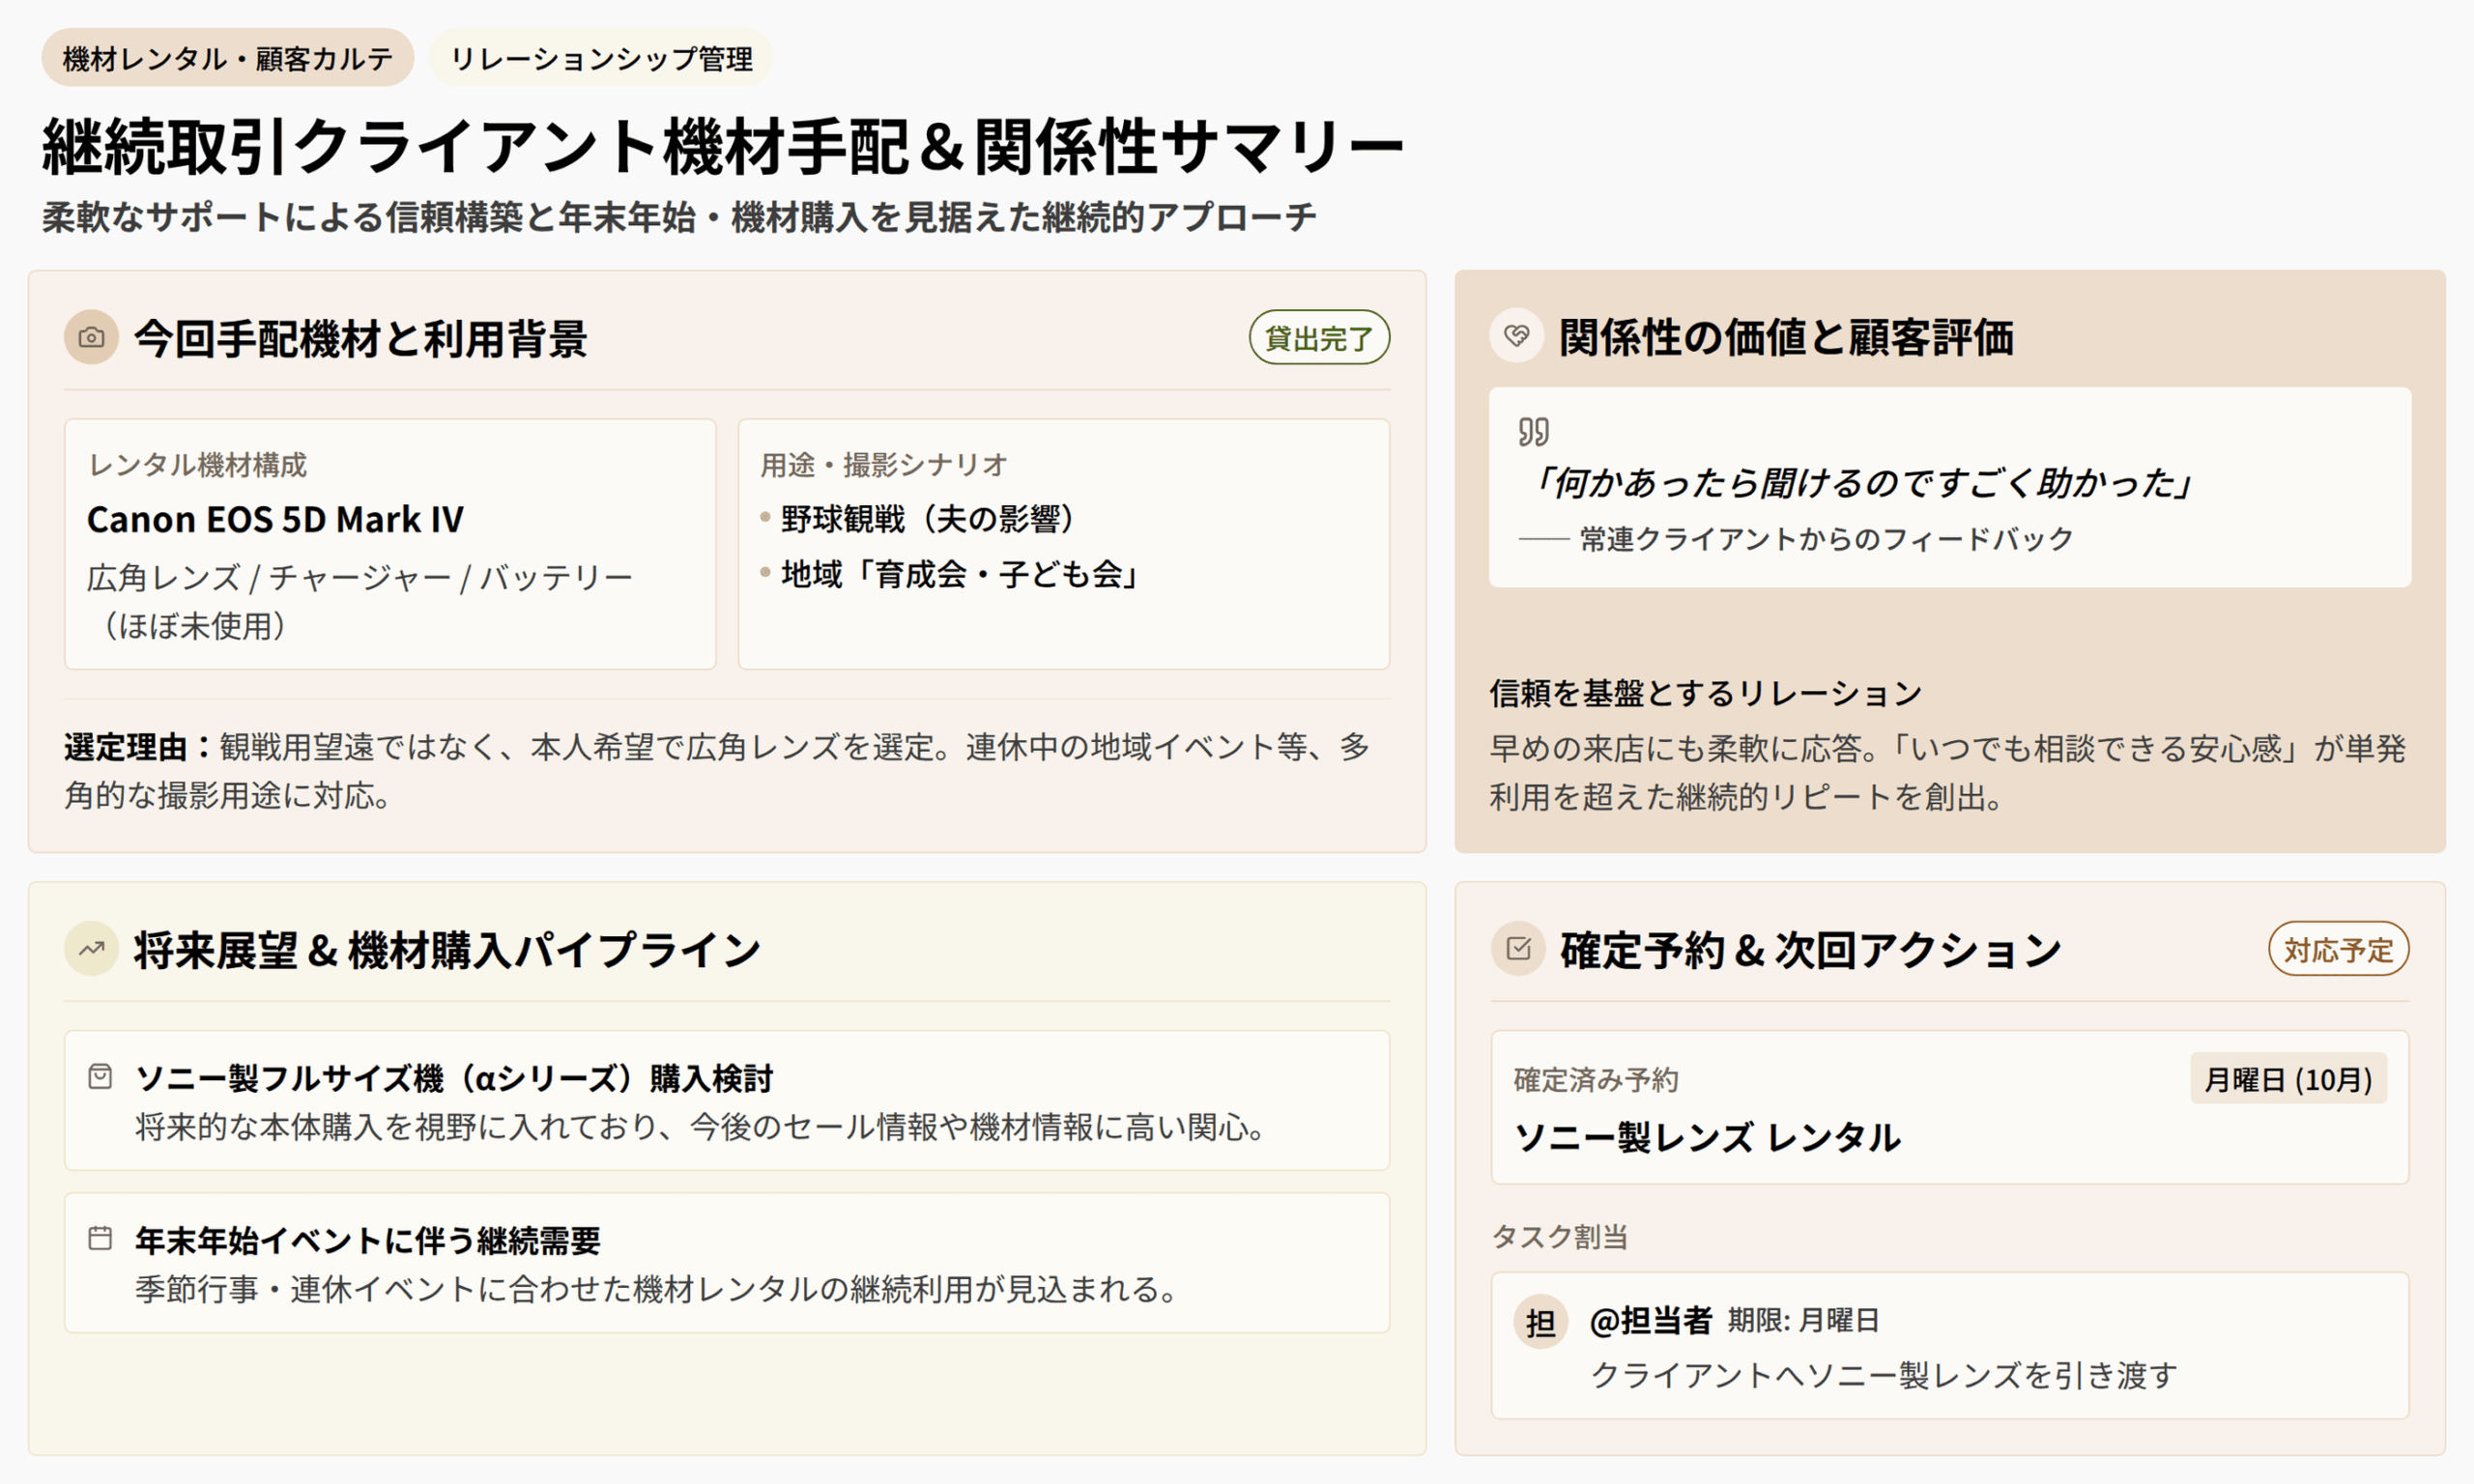The image size is (2474, 1484).
Task: Open the ソニー製フルサイズ機 購入検討 item
Action: [x=727, y=1100]
